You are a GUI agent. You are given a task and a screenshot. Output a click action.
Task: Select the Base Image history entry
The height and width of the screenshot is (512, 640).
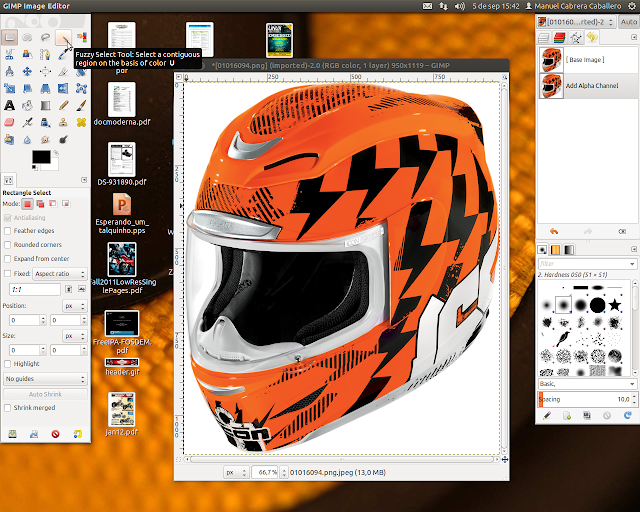click(588, 60)
